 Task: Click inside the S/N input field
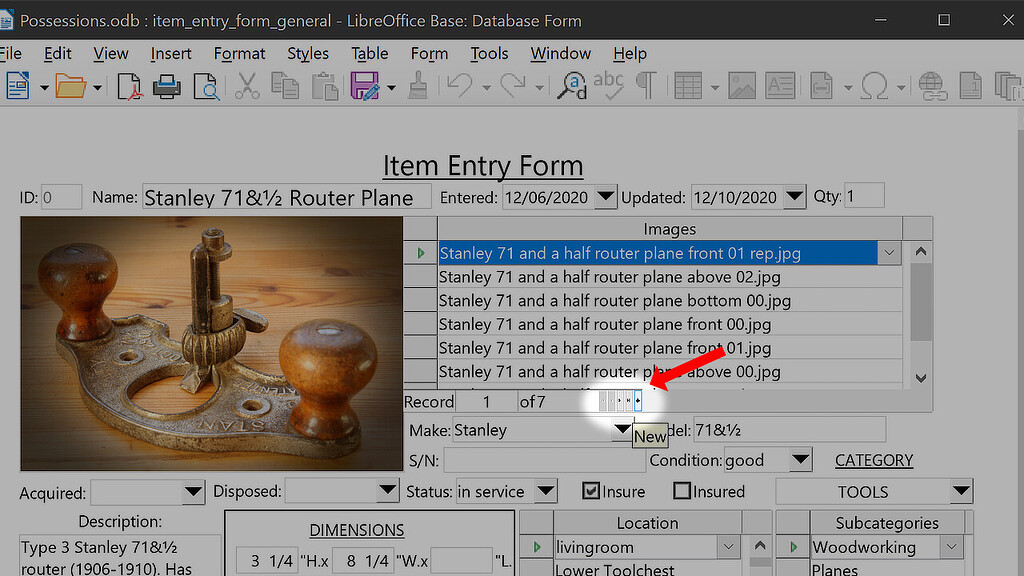pos(543,460)
